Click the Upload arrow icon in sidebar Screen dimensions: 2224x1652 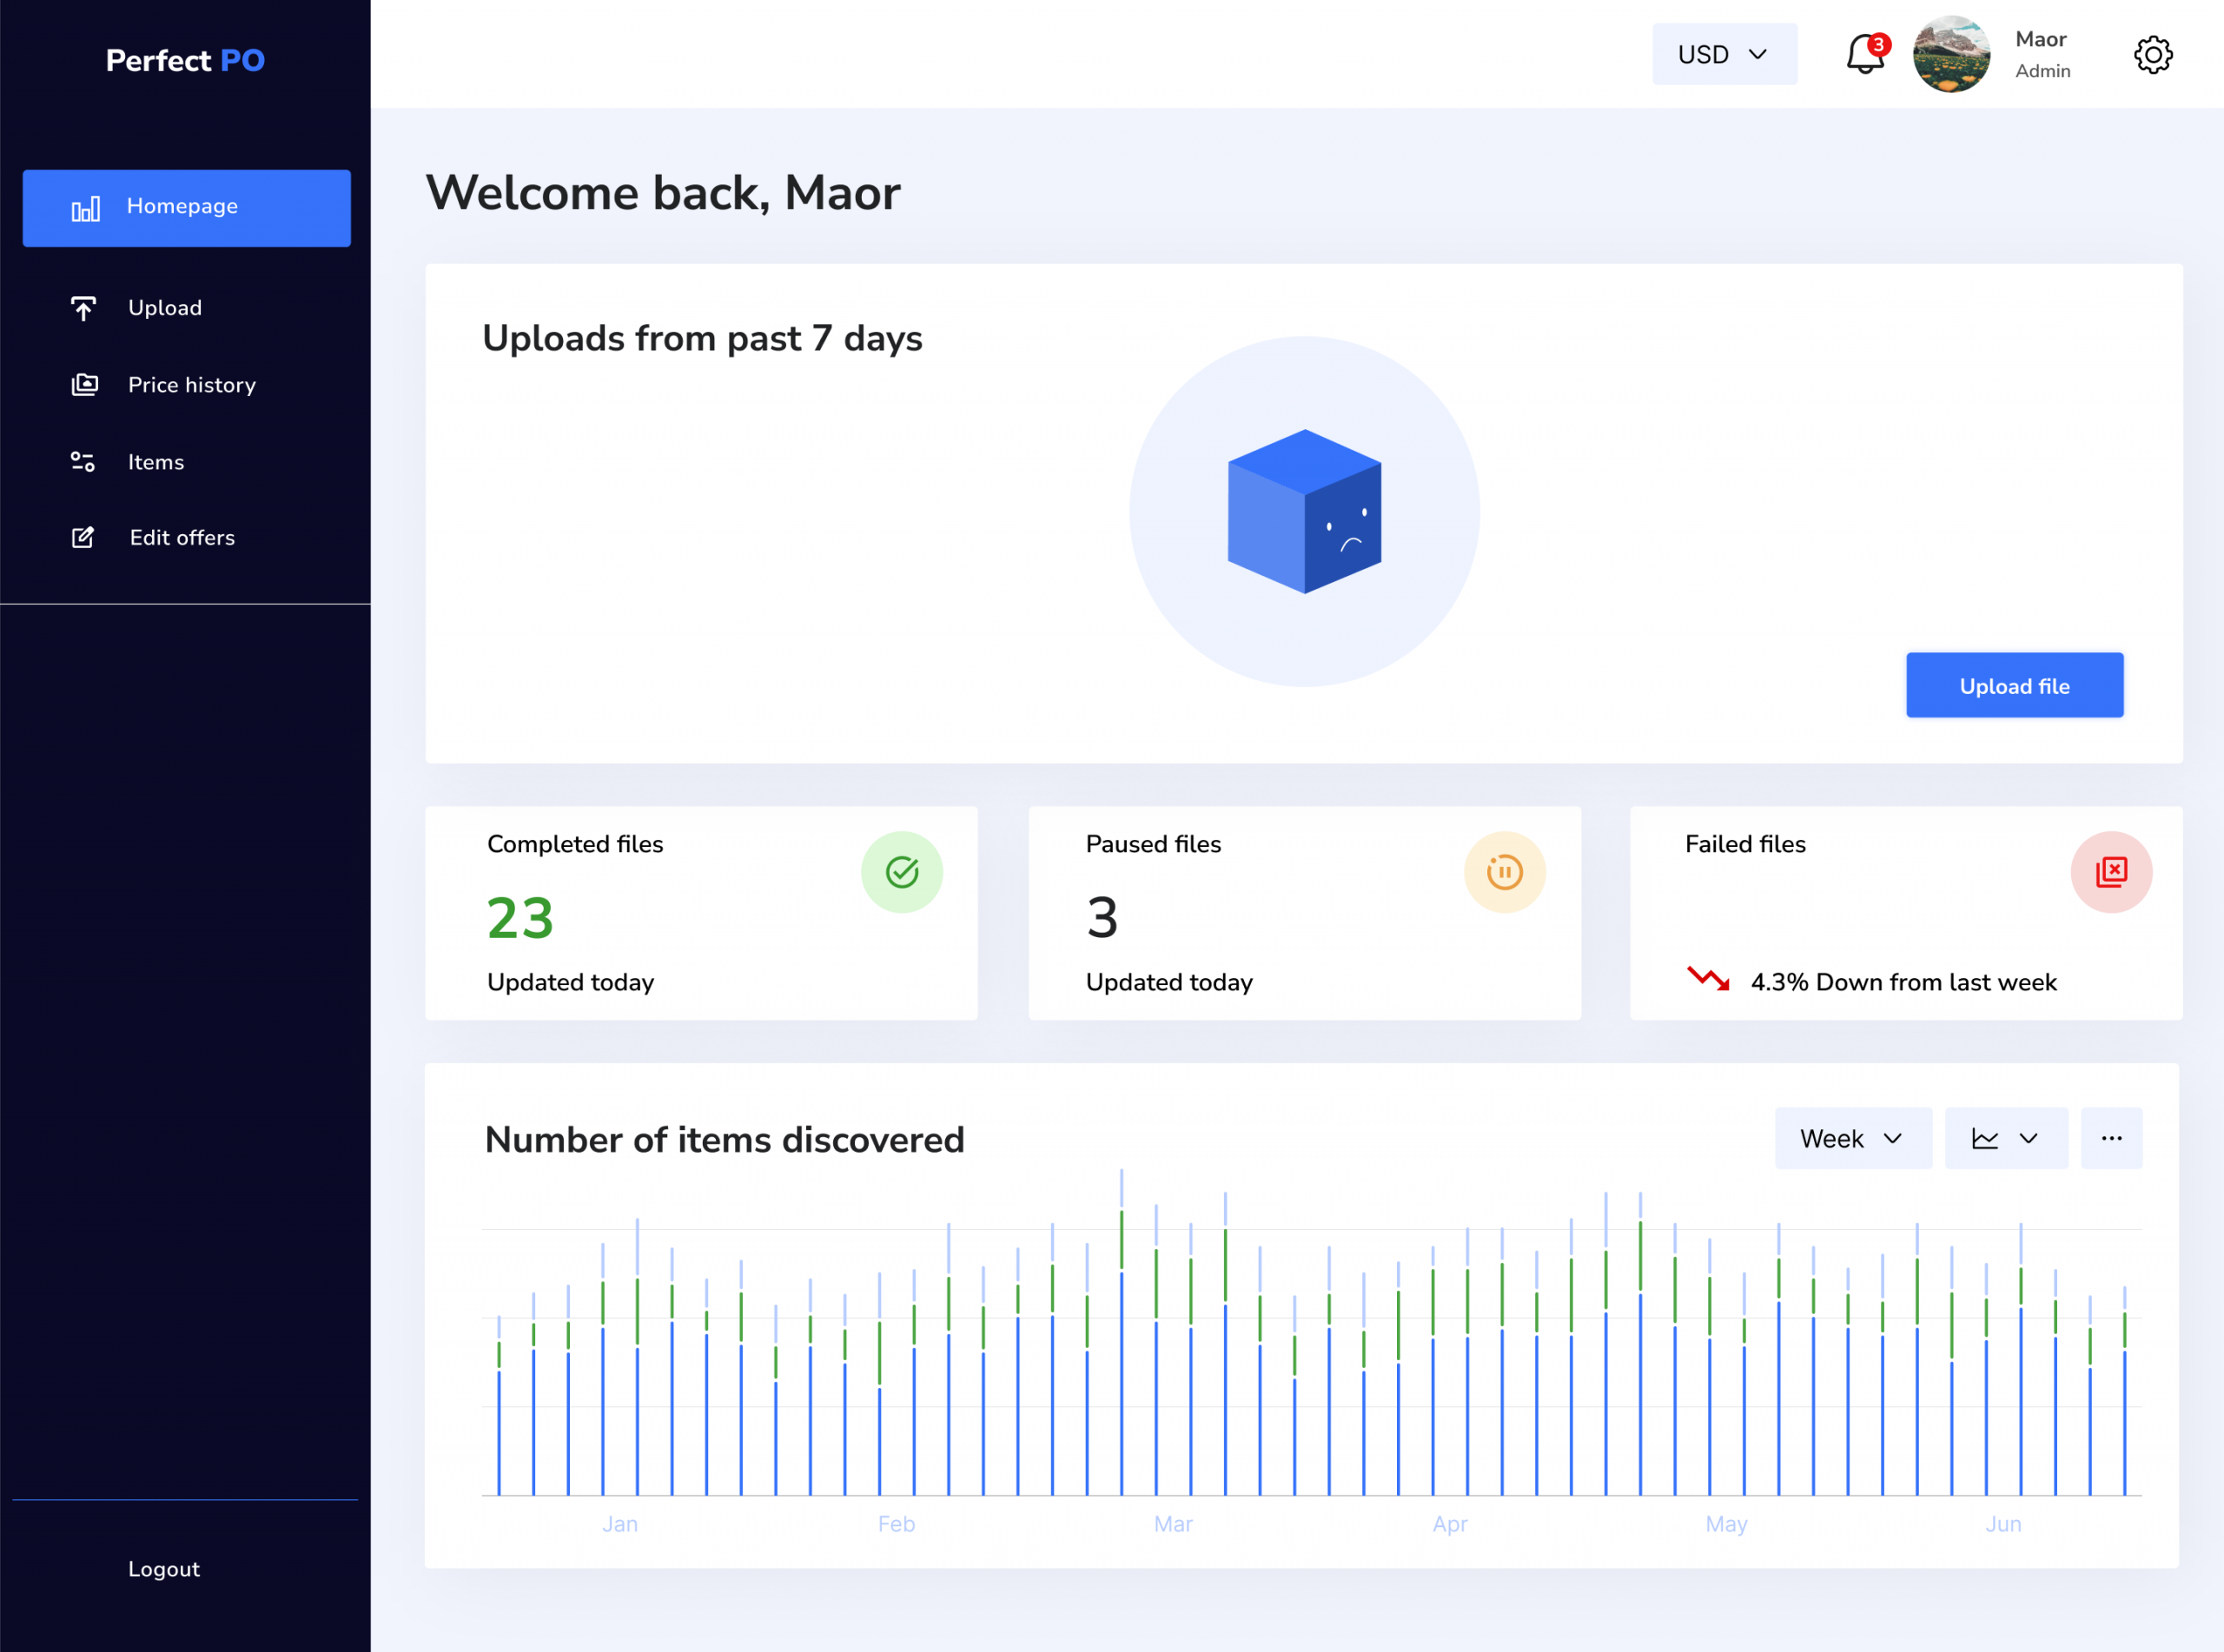pyautogui.click(x=84, y=308)
